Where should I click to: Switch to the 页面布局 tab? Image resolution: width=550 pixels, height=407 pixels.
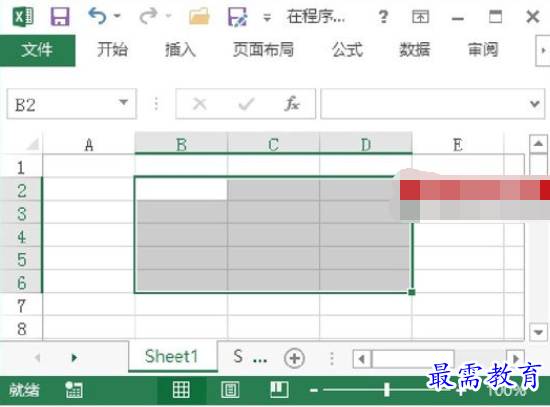coord(263,49)
